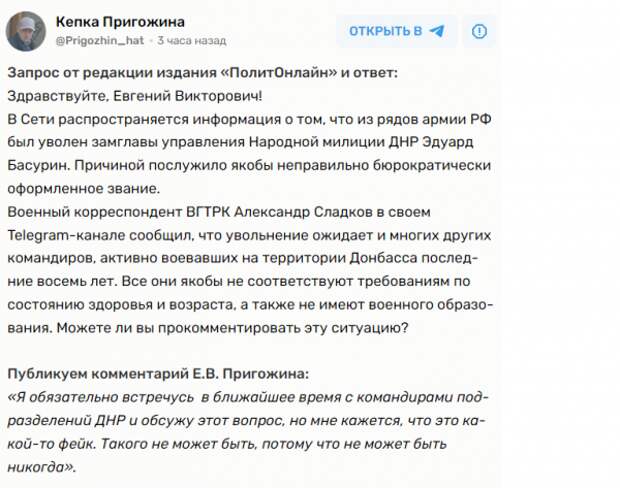Image resolution: width=620 pixels, height=488 pixels.
Task: Click the bold line «Публикуем комментарий Е.В. Пригожина:»
Action: 158,374
